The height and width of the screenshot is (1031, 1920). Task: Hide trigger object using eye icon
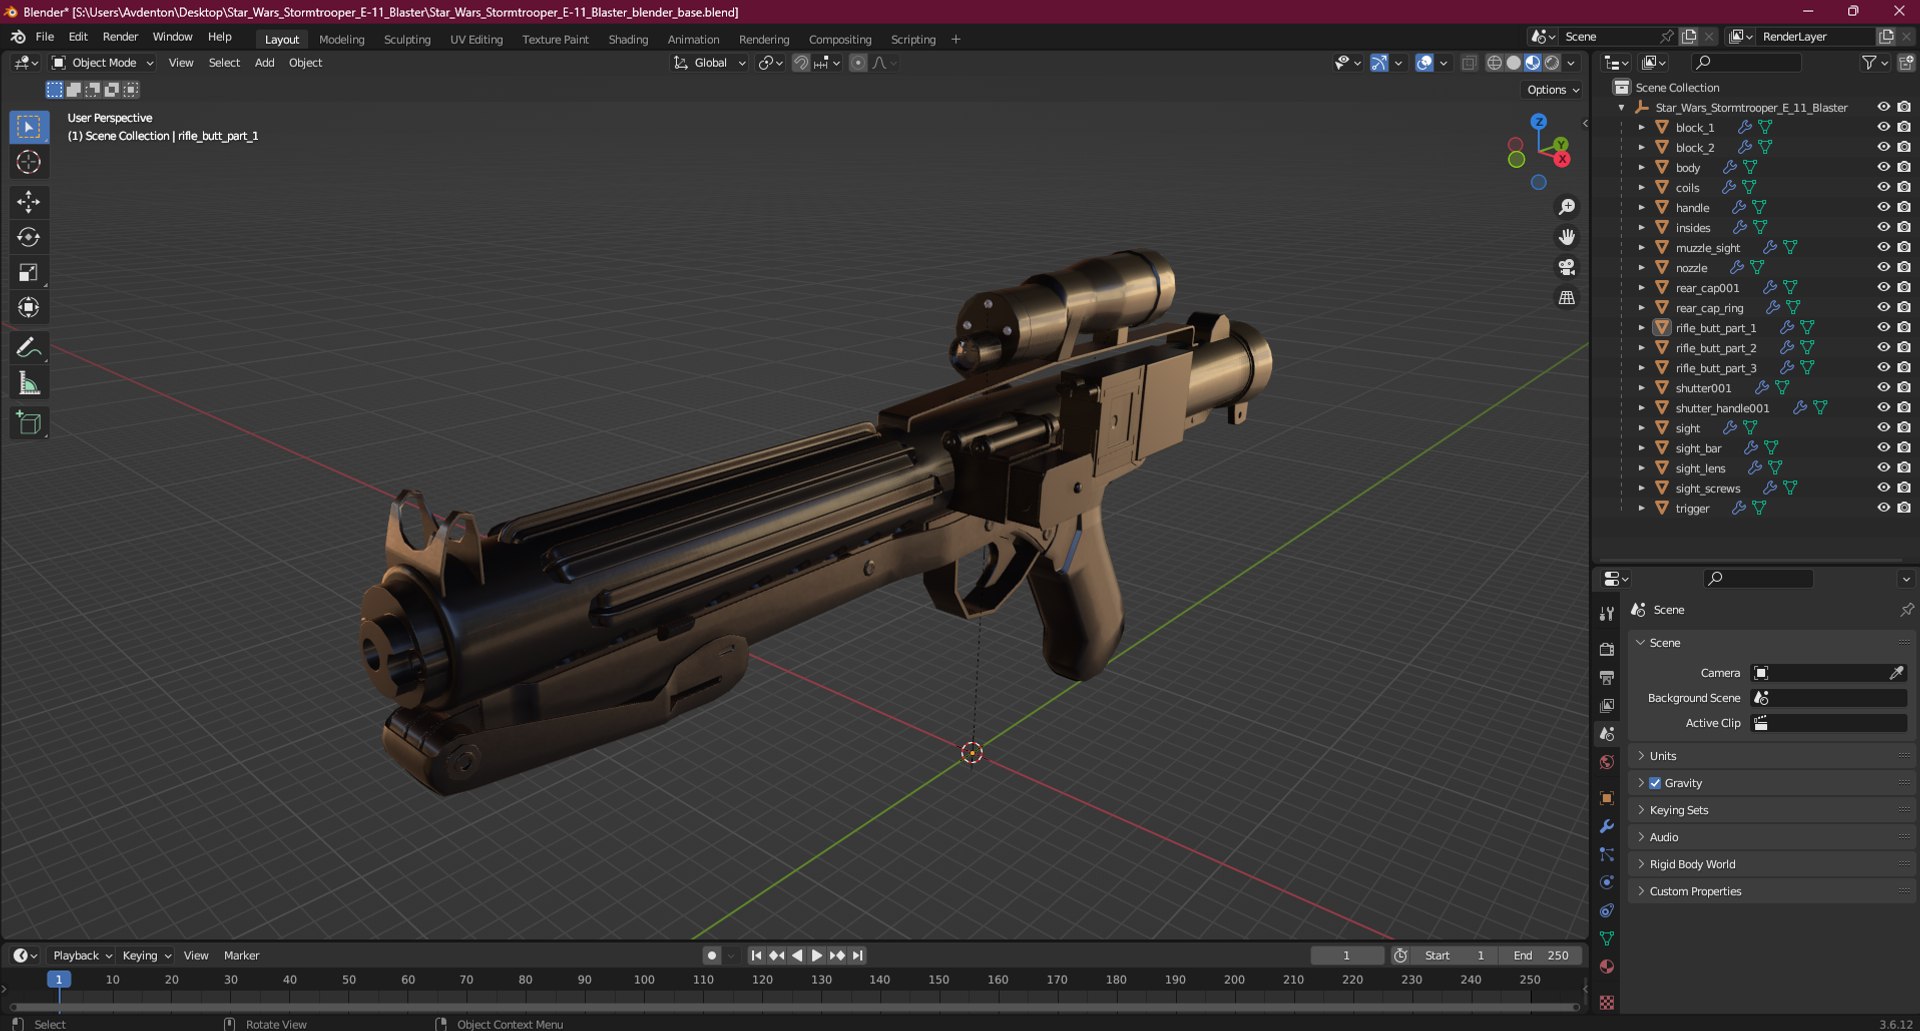[1883, 508]
